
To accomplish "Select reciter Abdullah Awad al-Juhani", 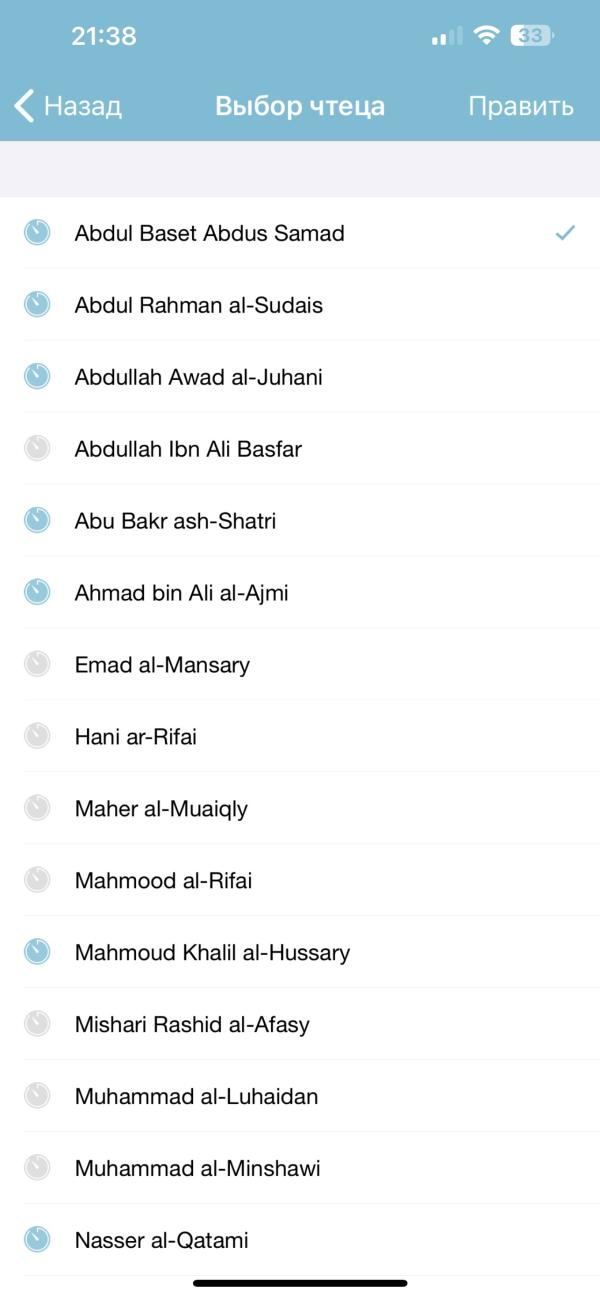I will click(x=198, y=377).
